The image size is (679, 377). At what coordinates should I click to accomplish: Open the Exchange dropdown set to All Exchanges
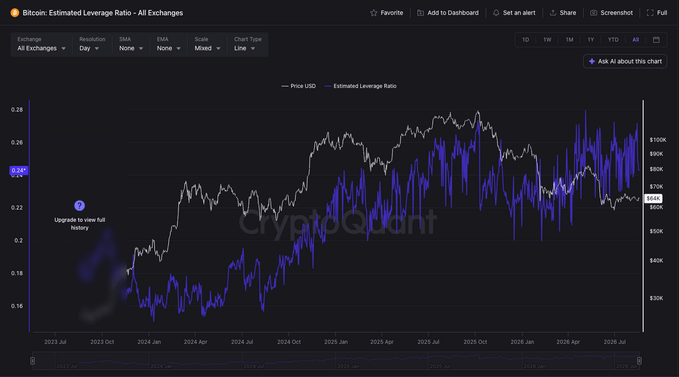(x=42, y=45)
